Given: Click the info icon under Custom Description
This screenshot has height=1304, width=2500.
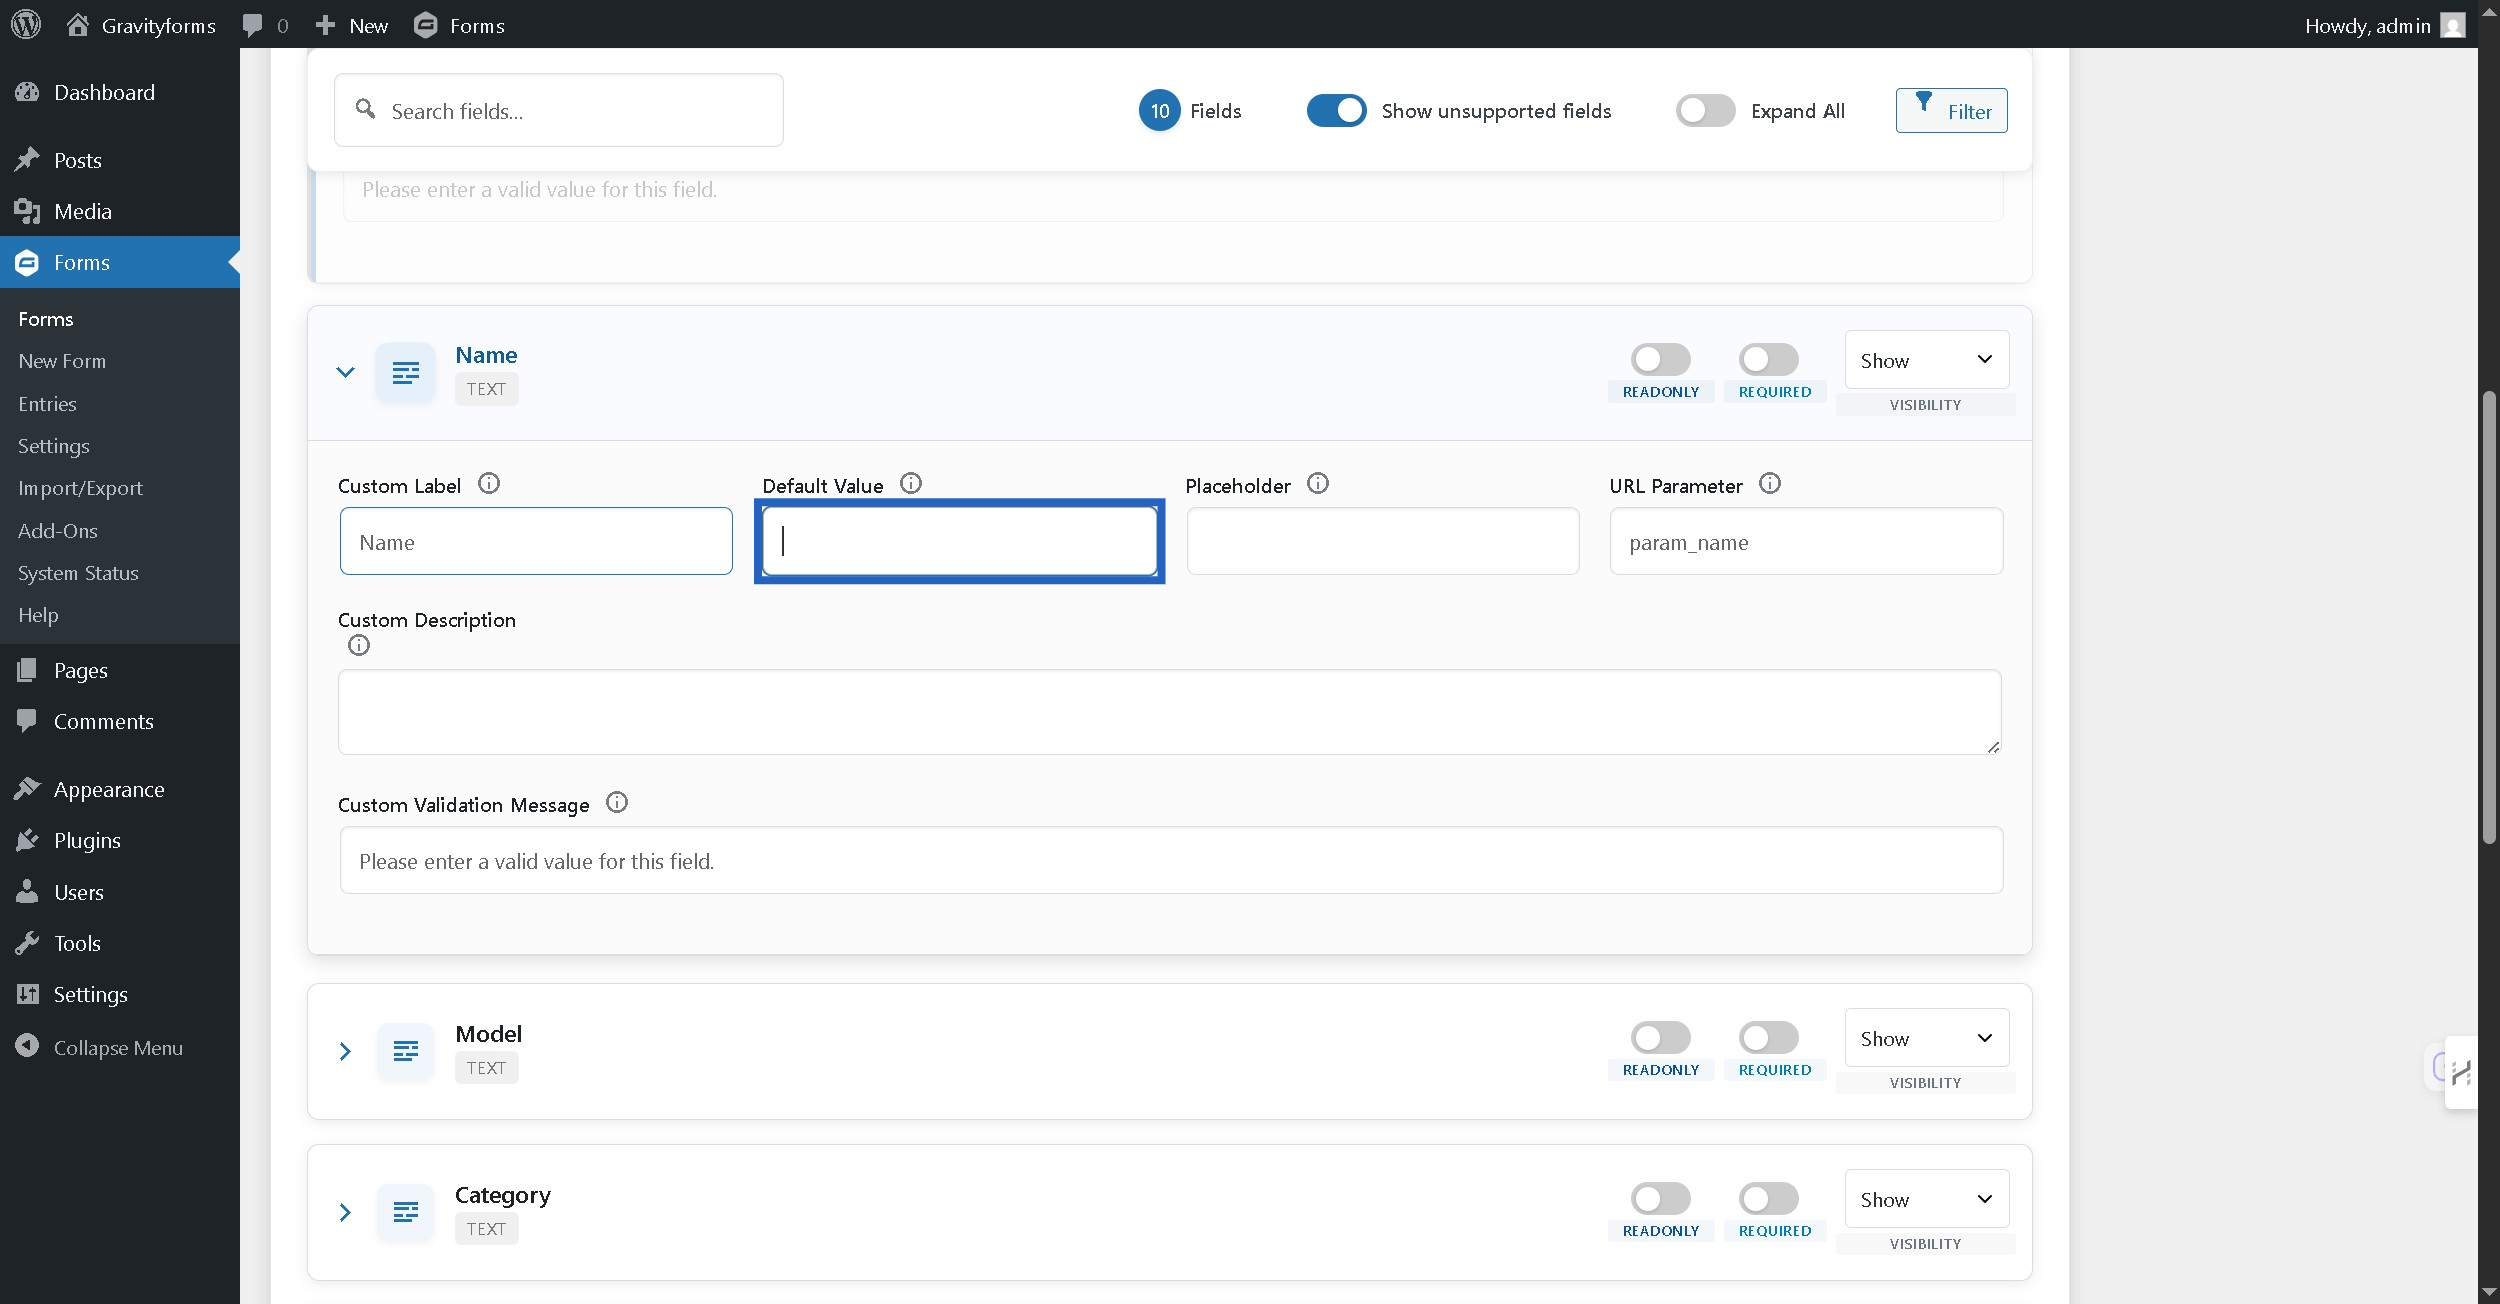Looking at the screenshot, I should coord(359,645).
